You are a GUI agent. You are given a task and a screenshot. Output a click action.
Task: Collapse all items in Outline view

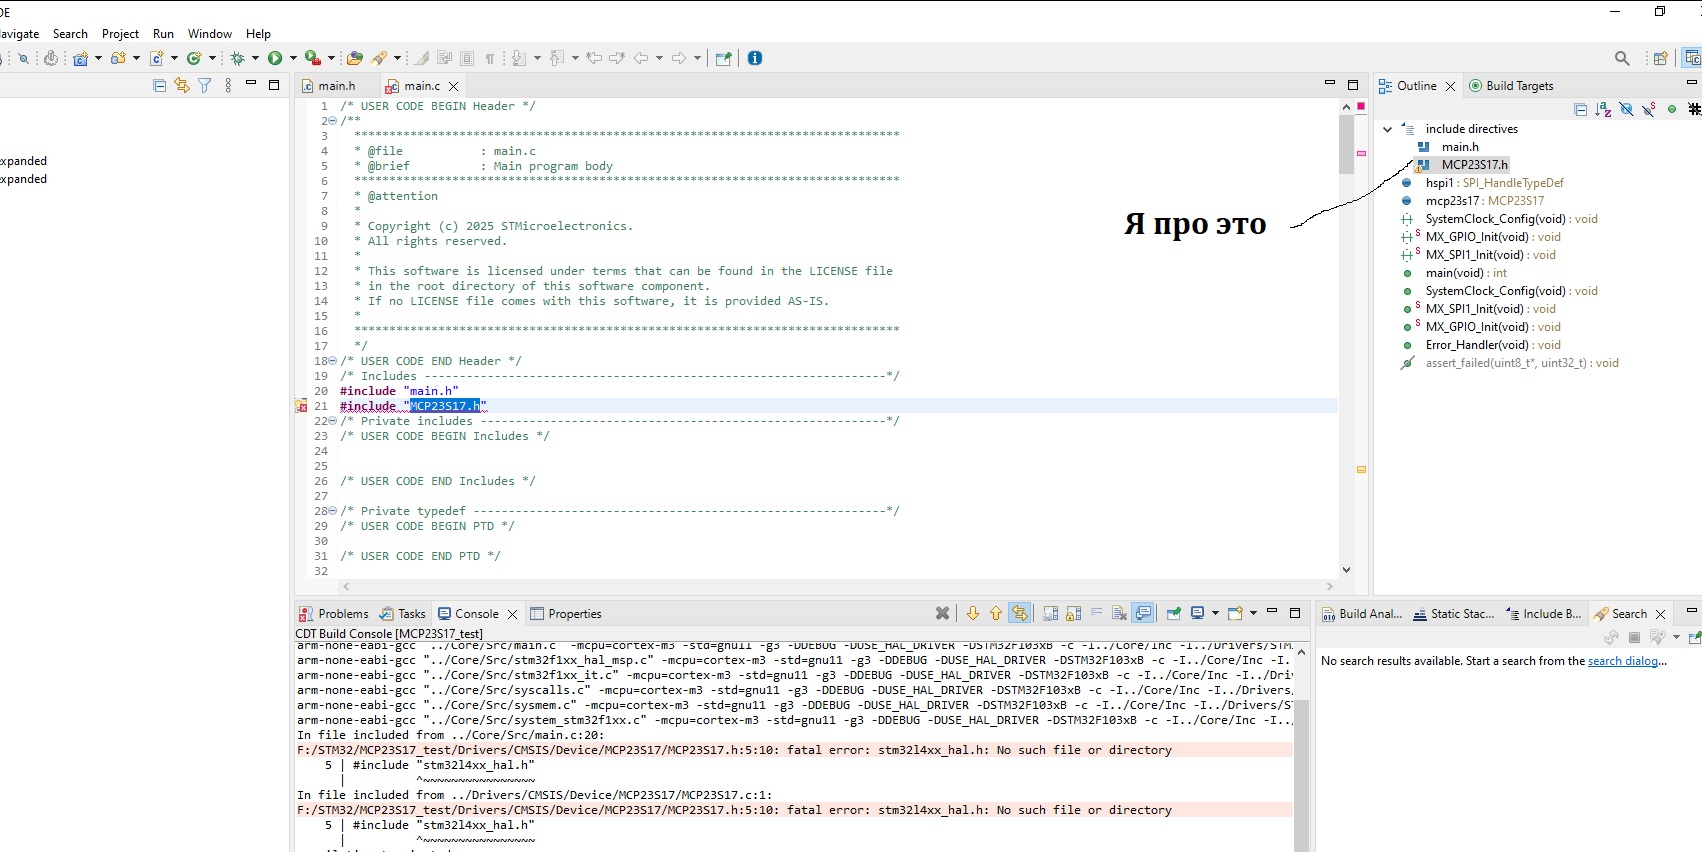point(1580,109)
